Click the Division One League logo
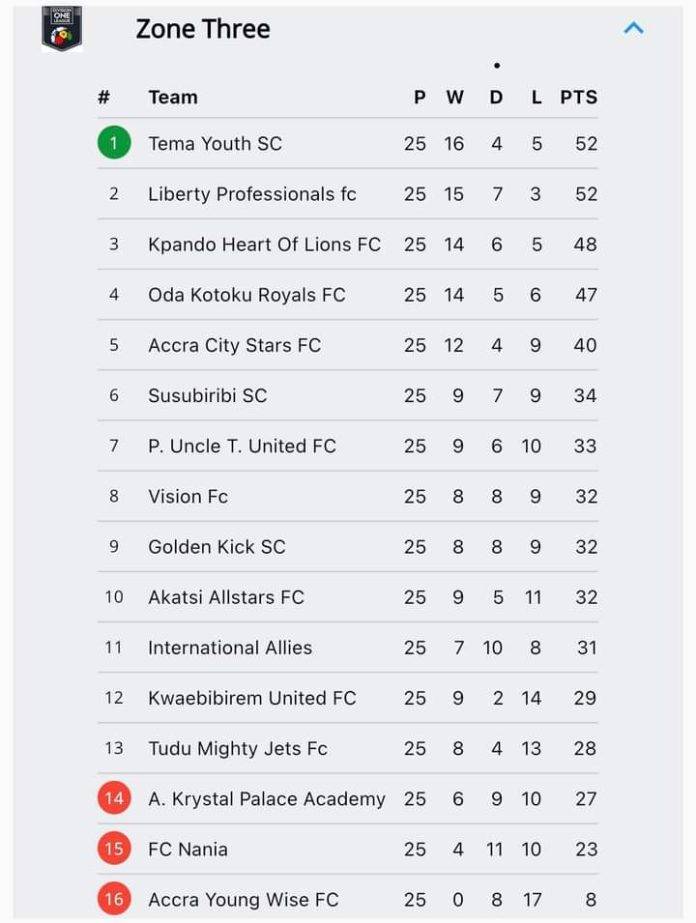The height and width of the screenshot is (923, 696). 62,28
